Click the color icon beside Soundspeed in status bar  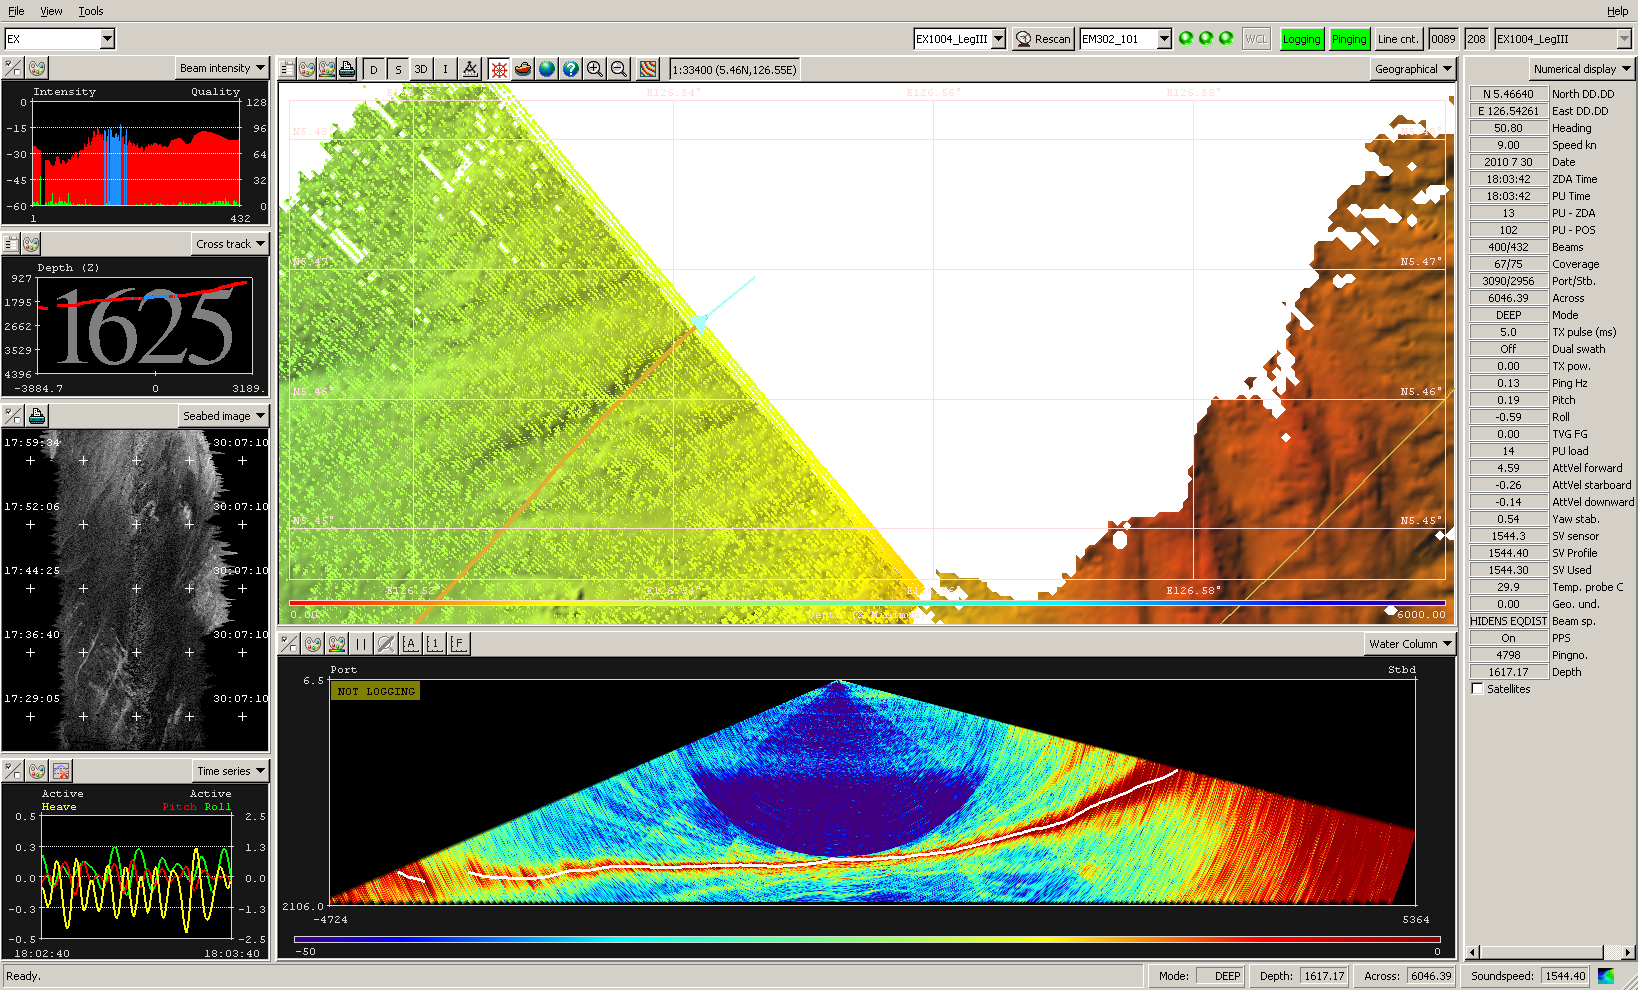pyautogui.click(x=1606, y=976)
